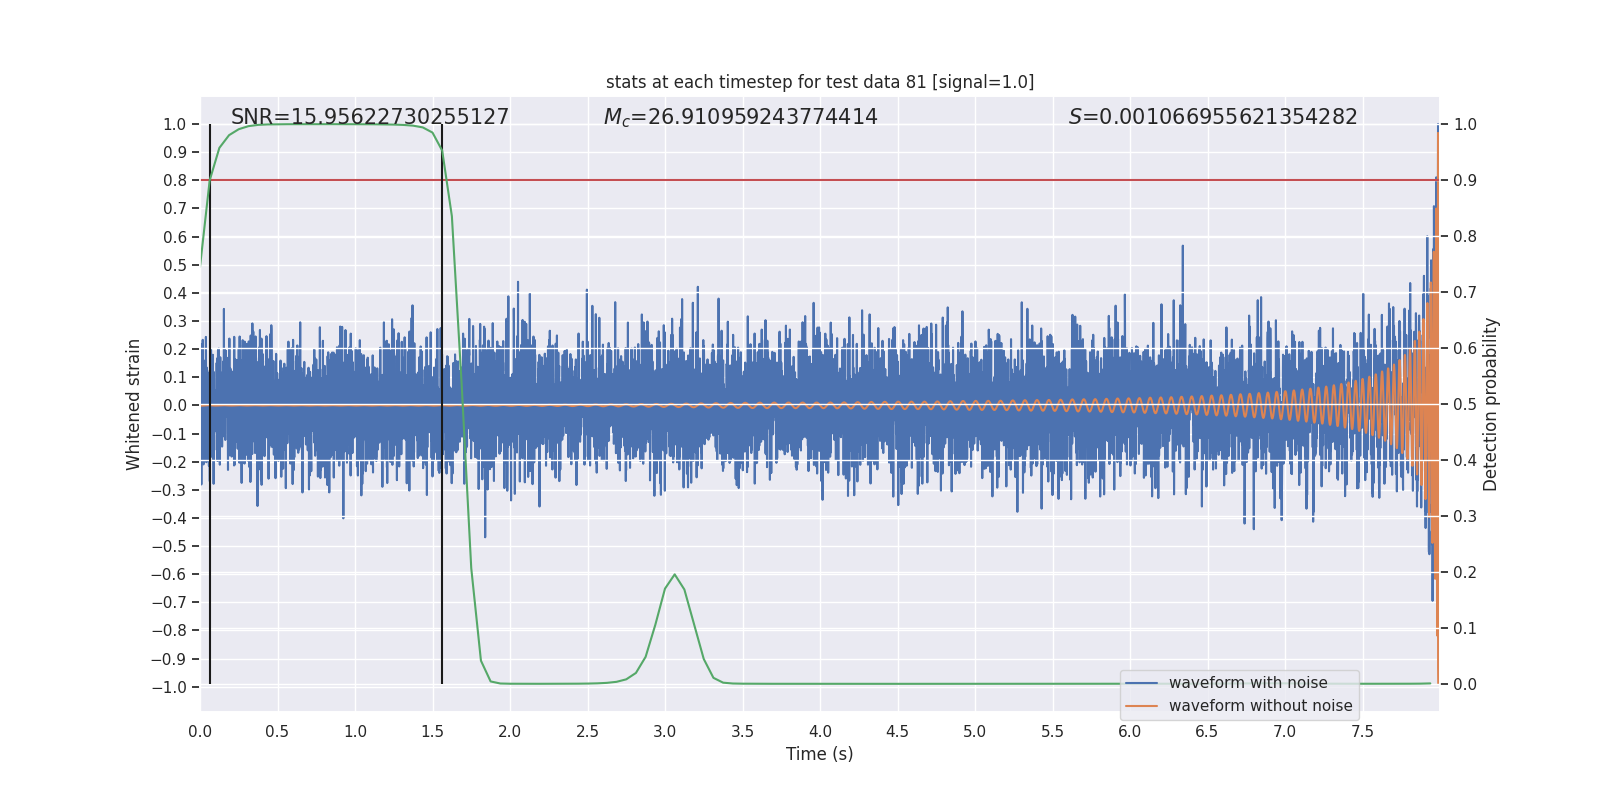
Task: Click time axis tick label 3.0
Action: pos(665,731)
